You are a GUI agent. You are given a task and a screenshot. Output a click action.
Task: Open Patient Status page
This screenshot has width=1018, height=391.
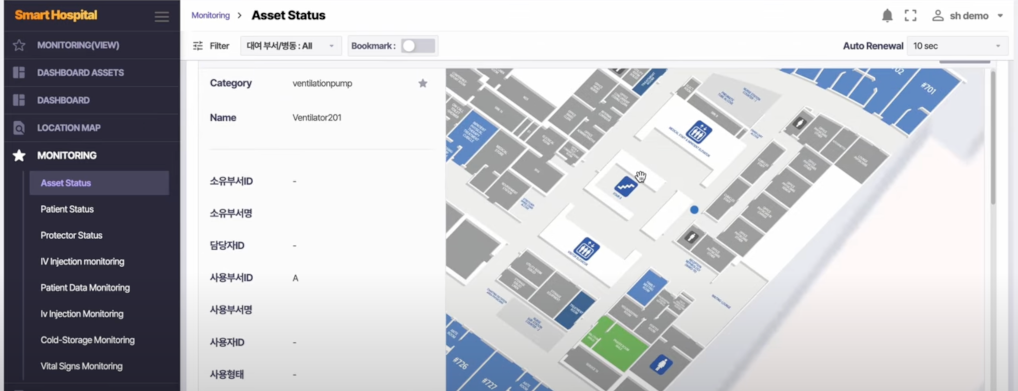67,209
